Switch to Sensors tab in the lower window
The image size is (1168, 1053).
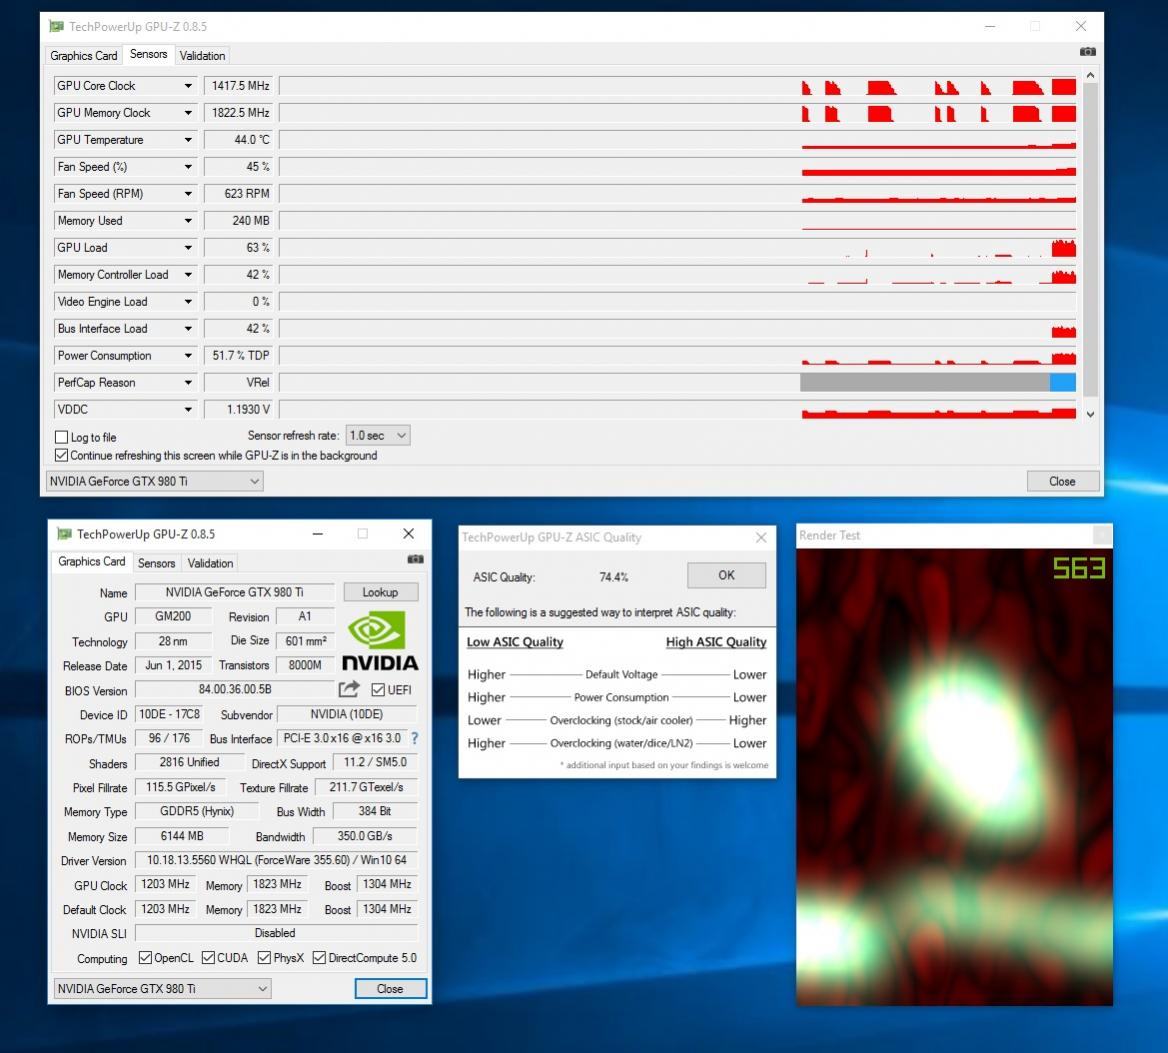click(156, 564)
